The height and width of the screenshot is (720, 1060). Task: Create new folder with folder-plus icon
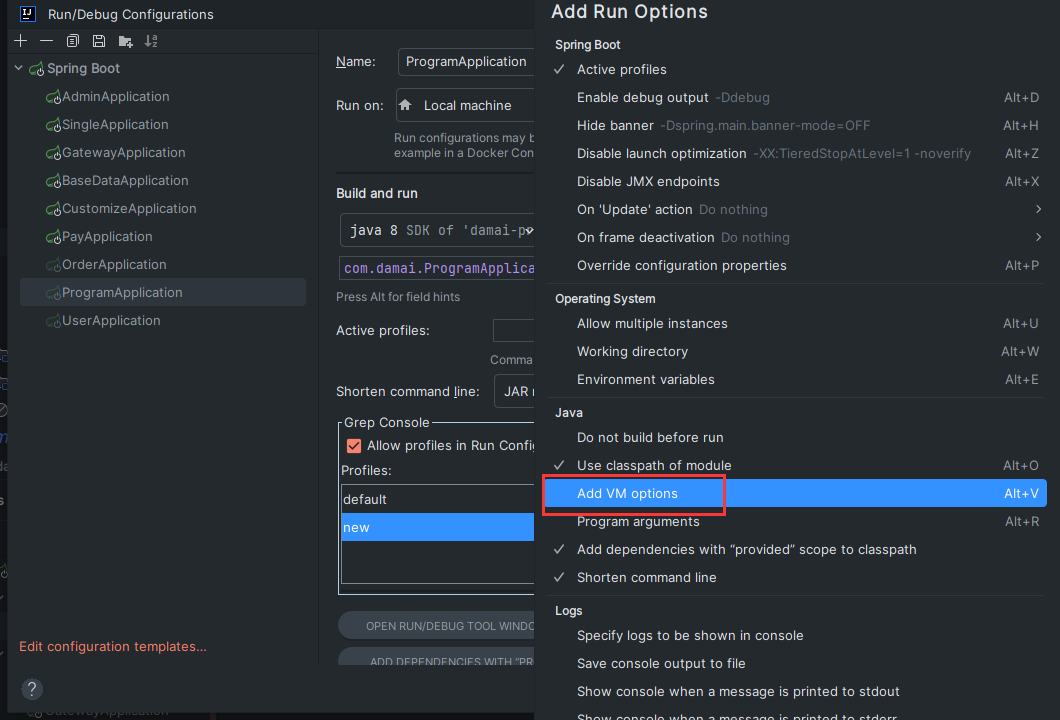[125, 41]
